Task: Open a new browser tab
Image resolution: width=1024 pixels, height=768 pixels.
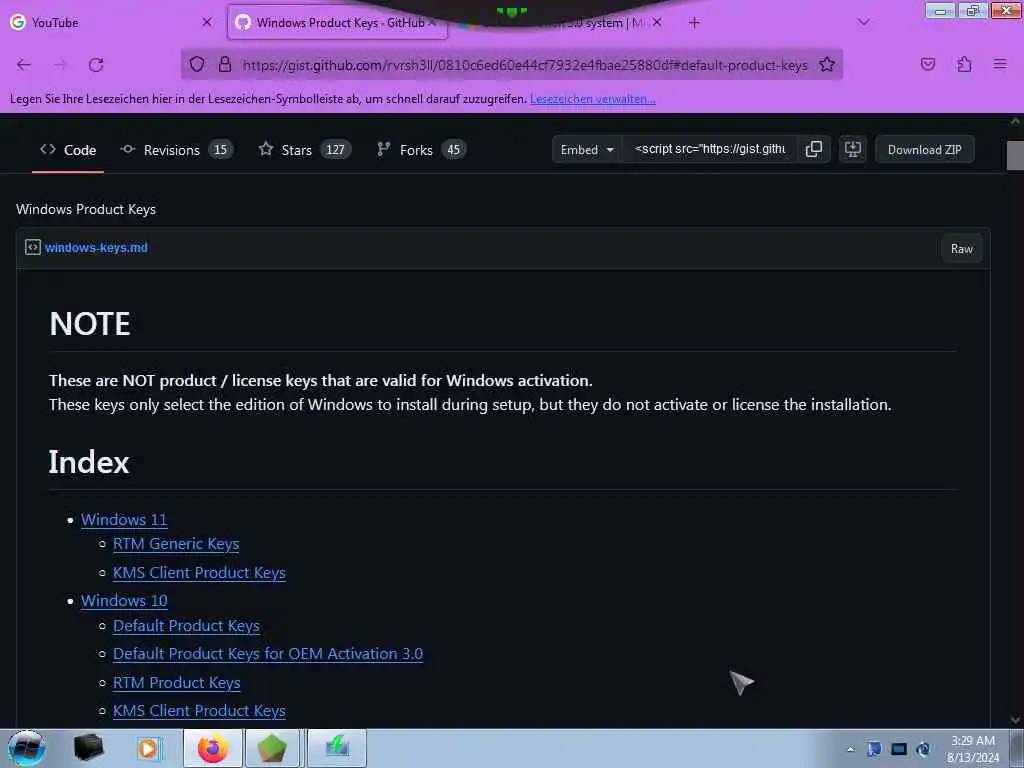Action: click(x=694, y=23)
